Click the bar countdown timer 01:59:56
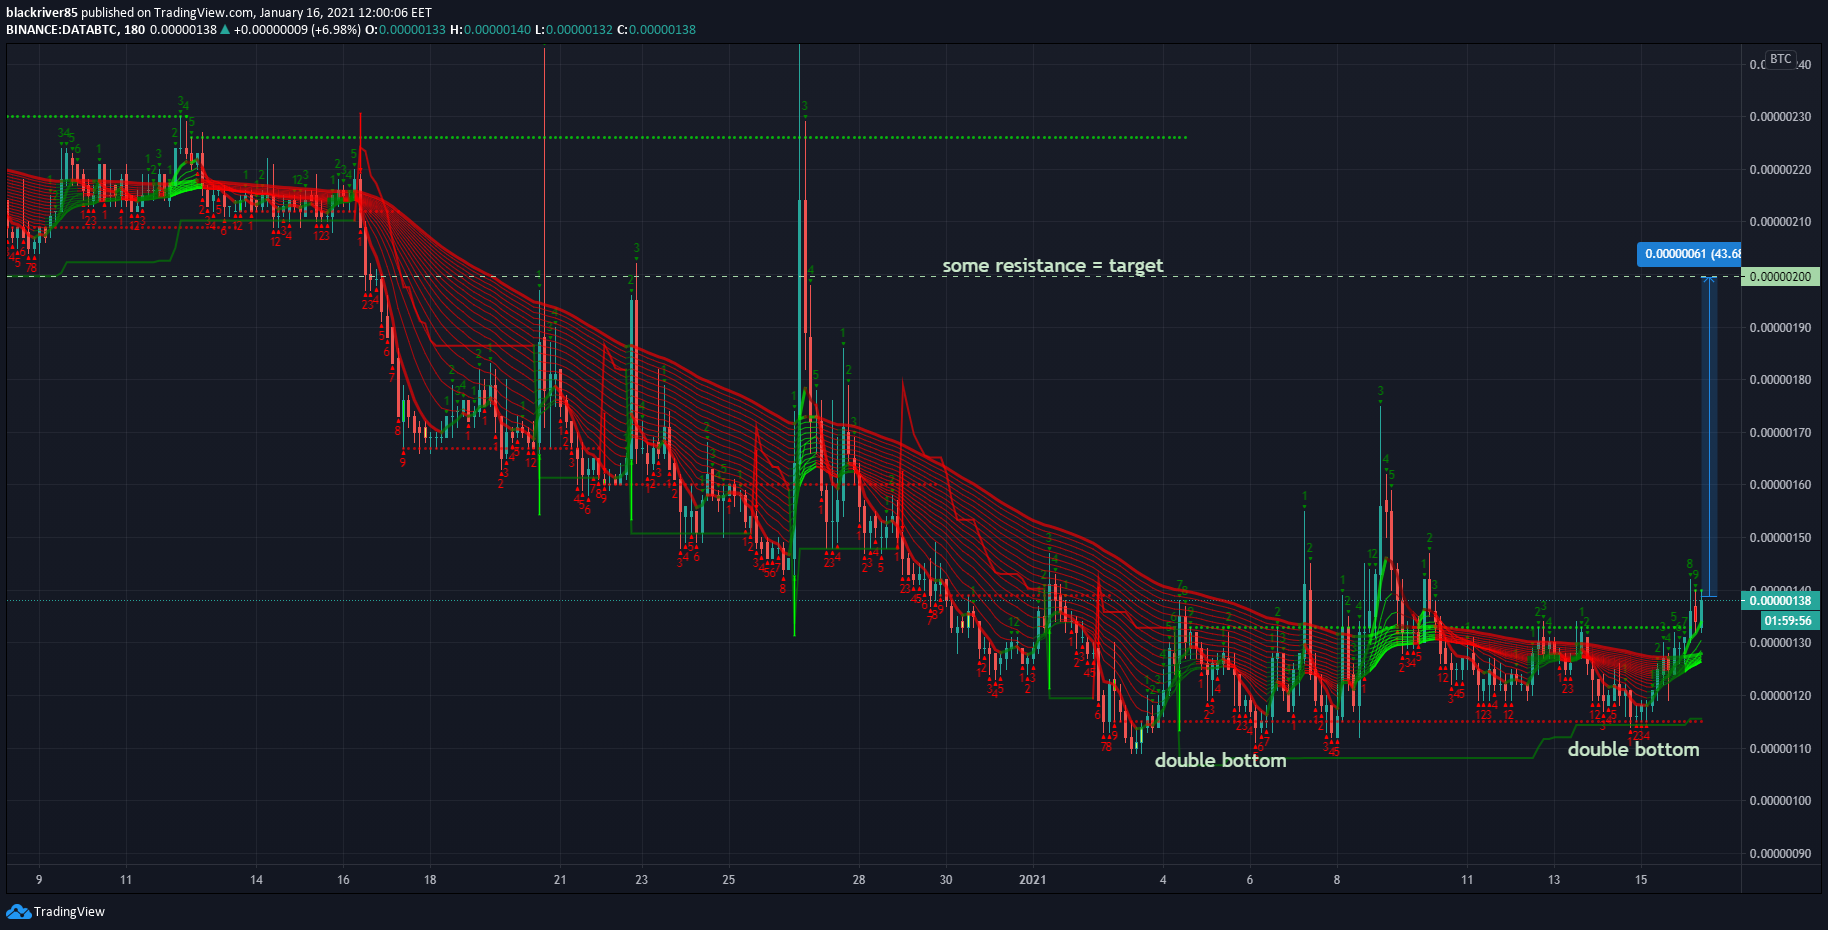 click(x=1788, y=621)
